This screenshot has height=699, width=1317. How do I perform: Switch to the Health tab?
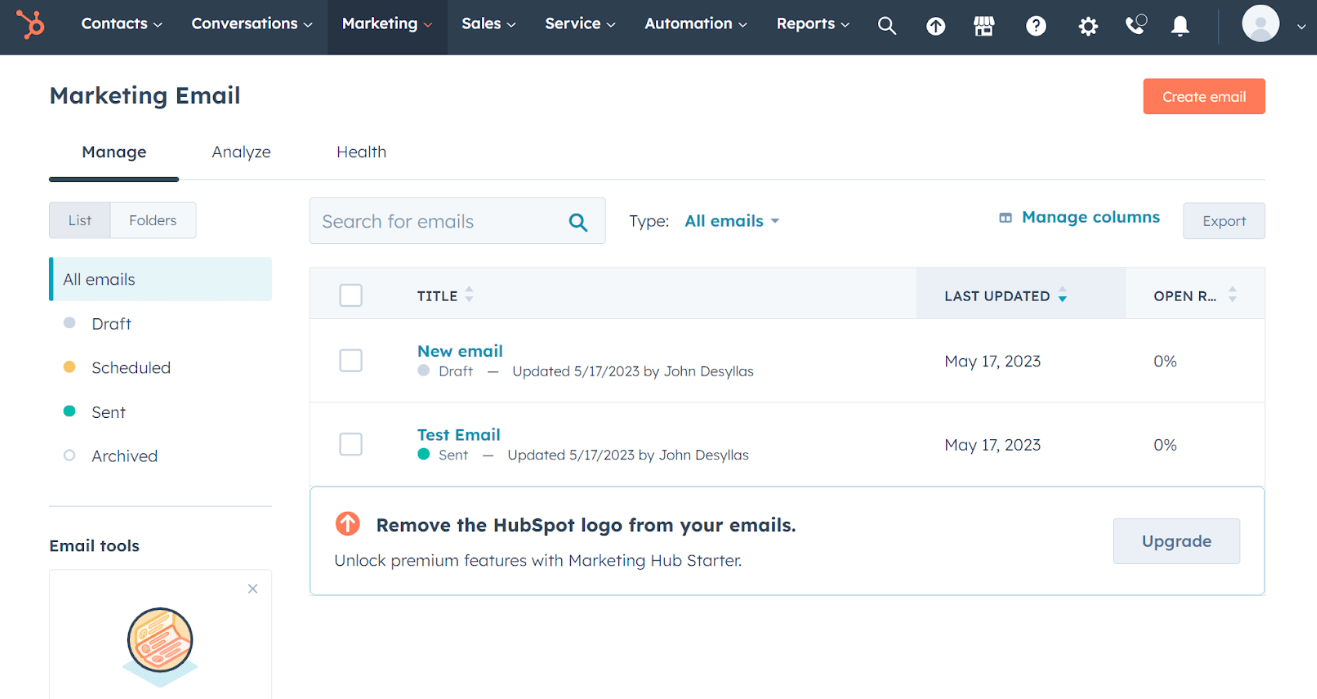click(361, 152)
